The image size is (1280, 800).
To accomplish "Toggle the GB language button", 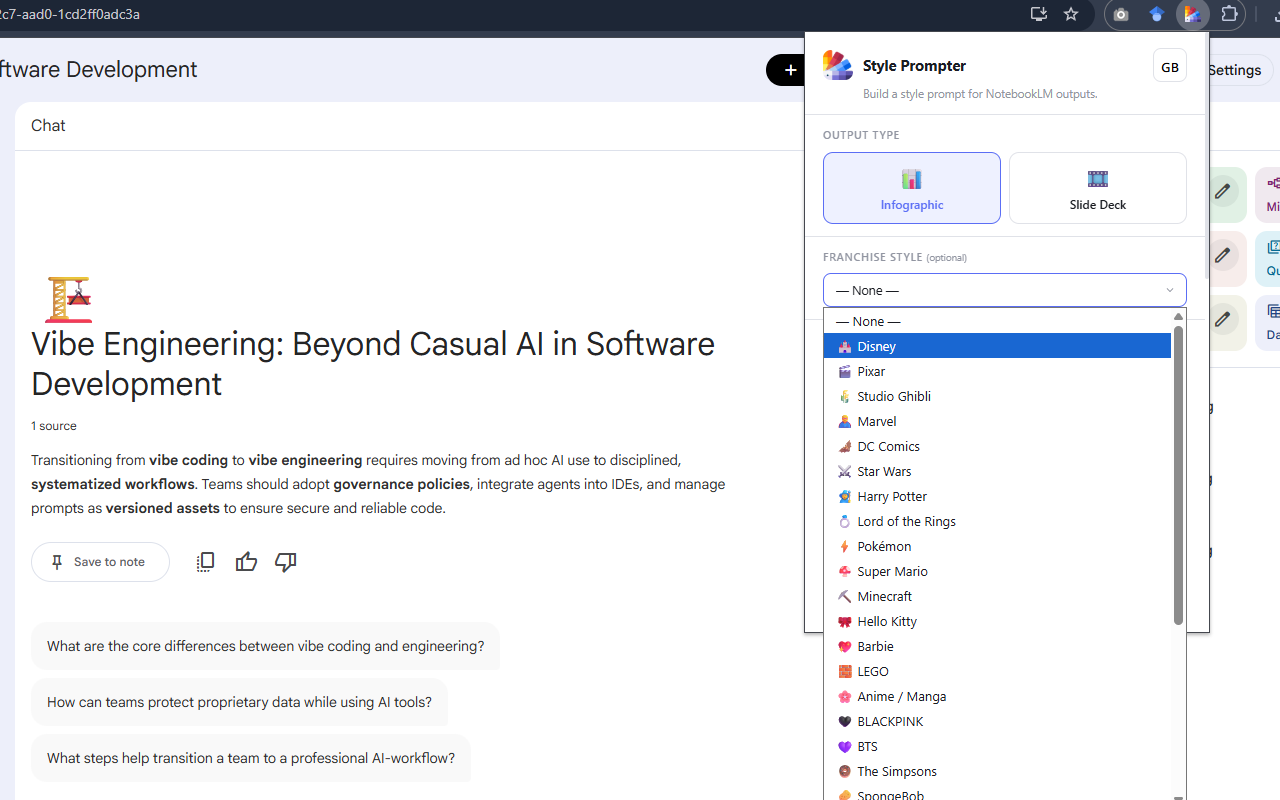I will pos(1169,67).
